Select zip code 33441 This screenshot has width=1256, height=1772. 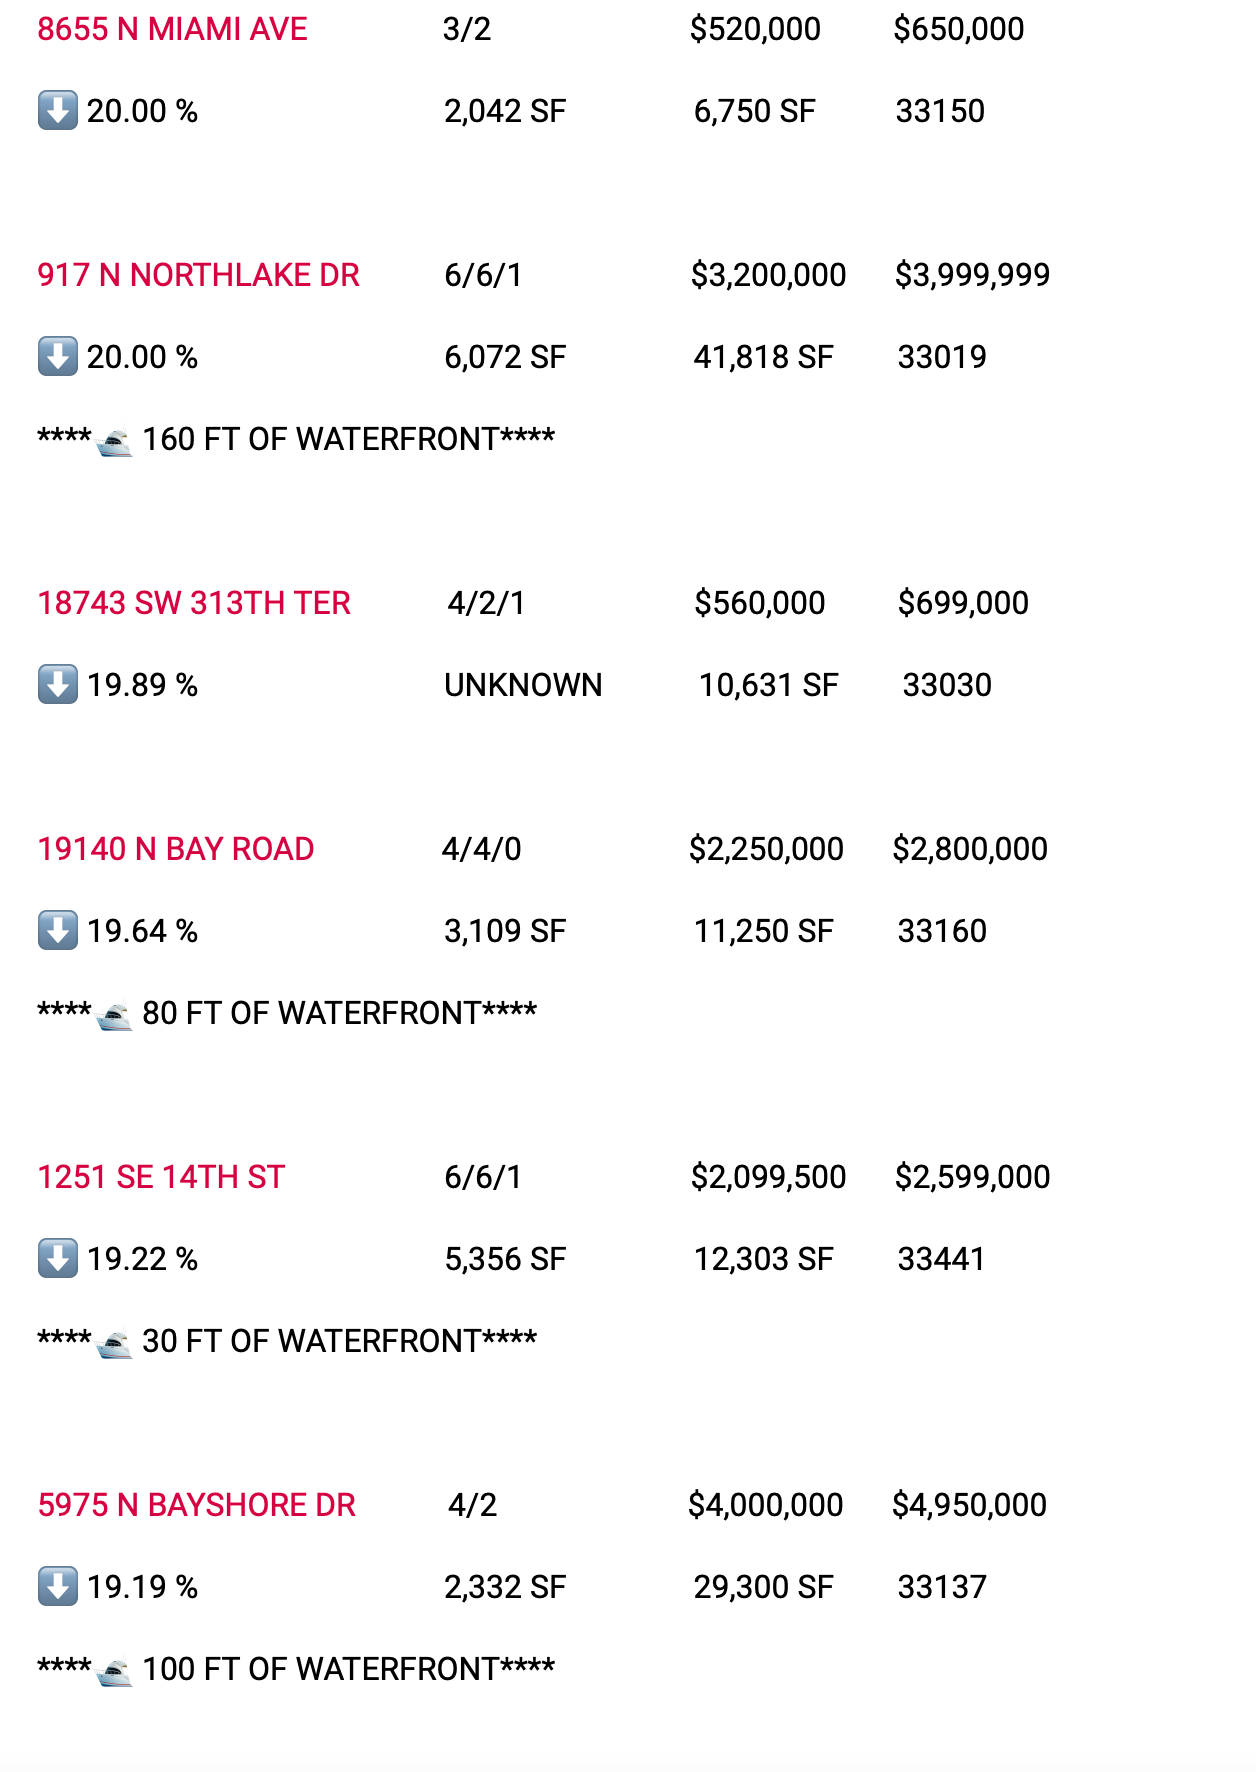(941, 1259)
